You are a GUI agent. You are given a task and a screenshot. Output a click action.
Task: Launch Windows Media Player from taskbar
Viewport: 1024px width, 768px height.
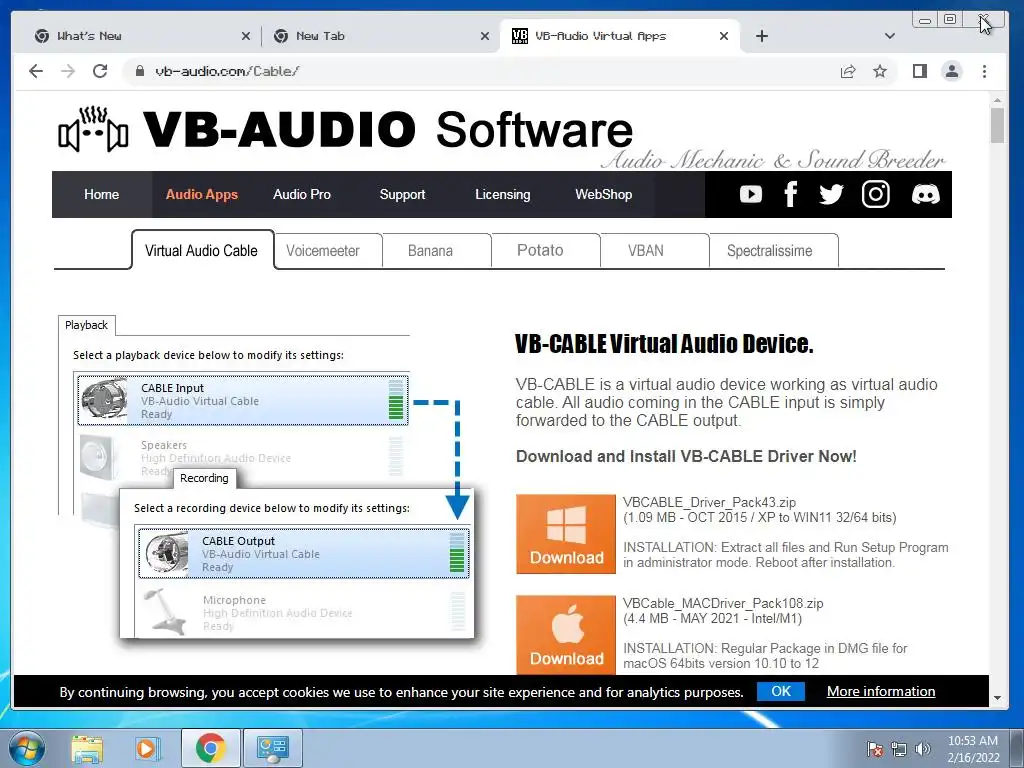(146, 748)
